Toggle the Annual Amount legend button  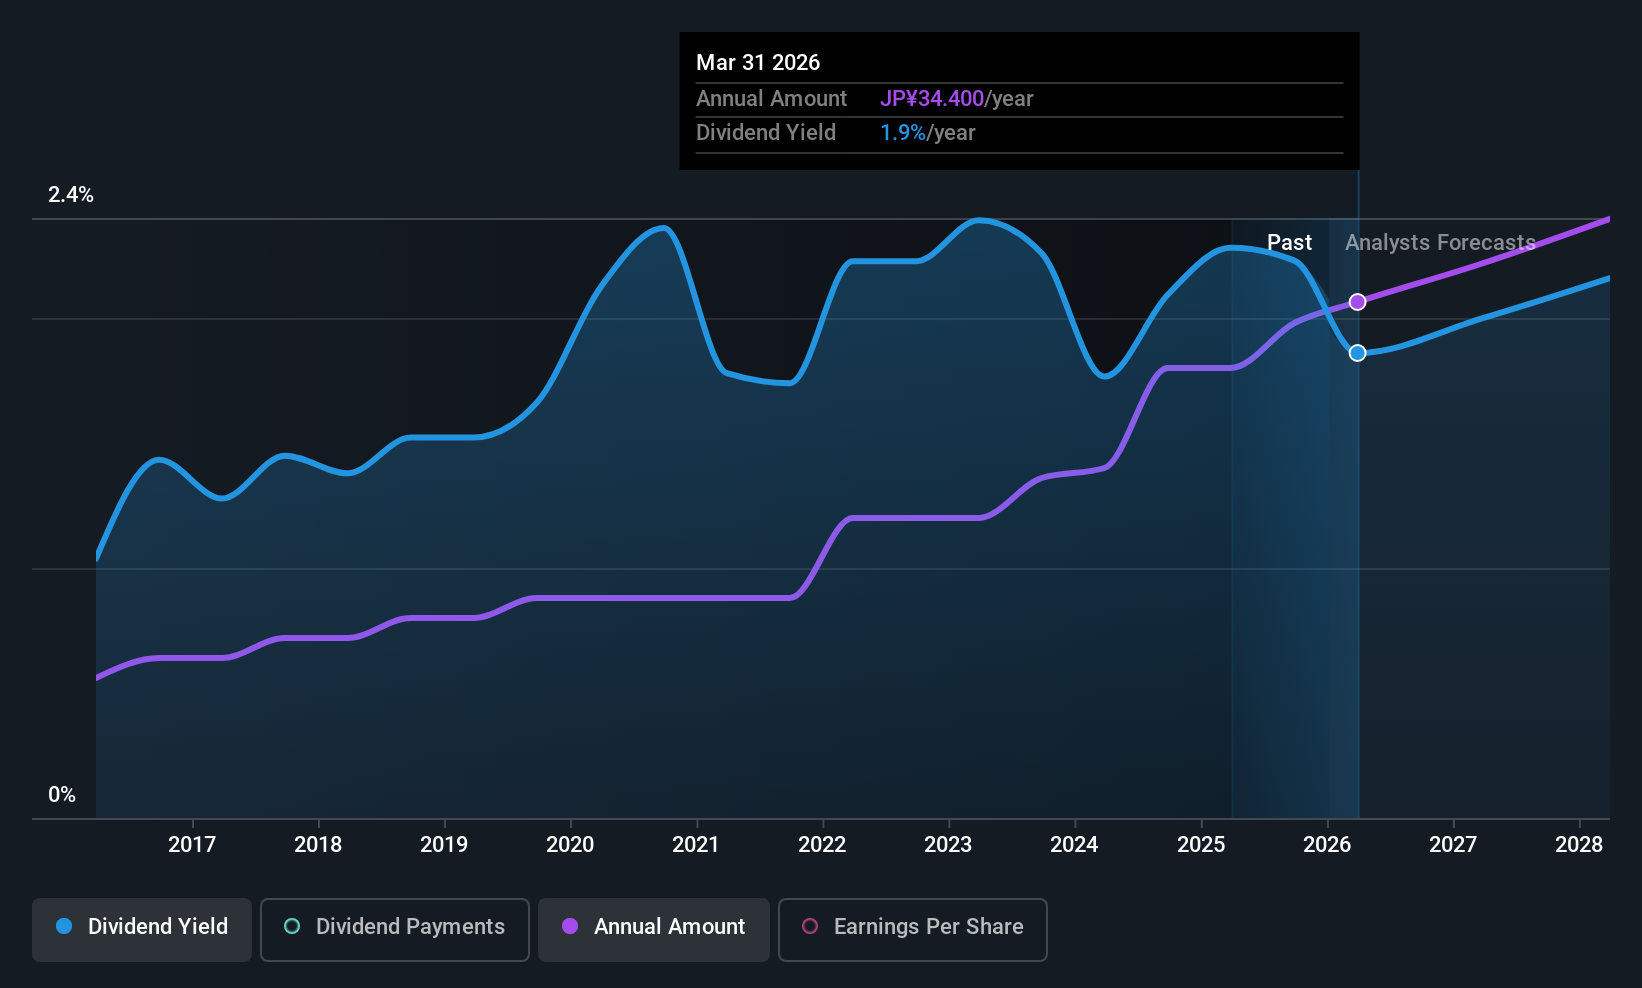coord(654,929)
